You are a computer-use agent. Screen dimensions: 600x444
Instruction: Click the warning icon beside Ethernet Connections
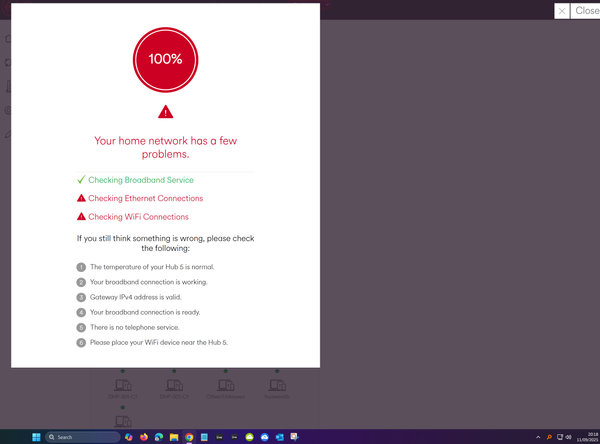click(81, 199)
